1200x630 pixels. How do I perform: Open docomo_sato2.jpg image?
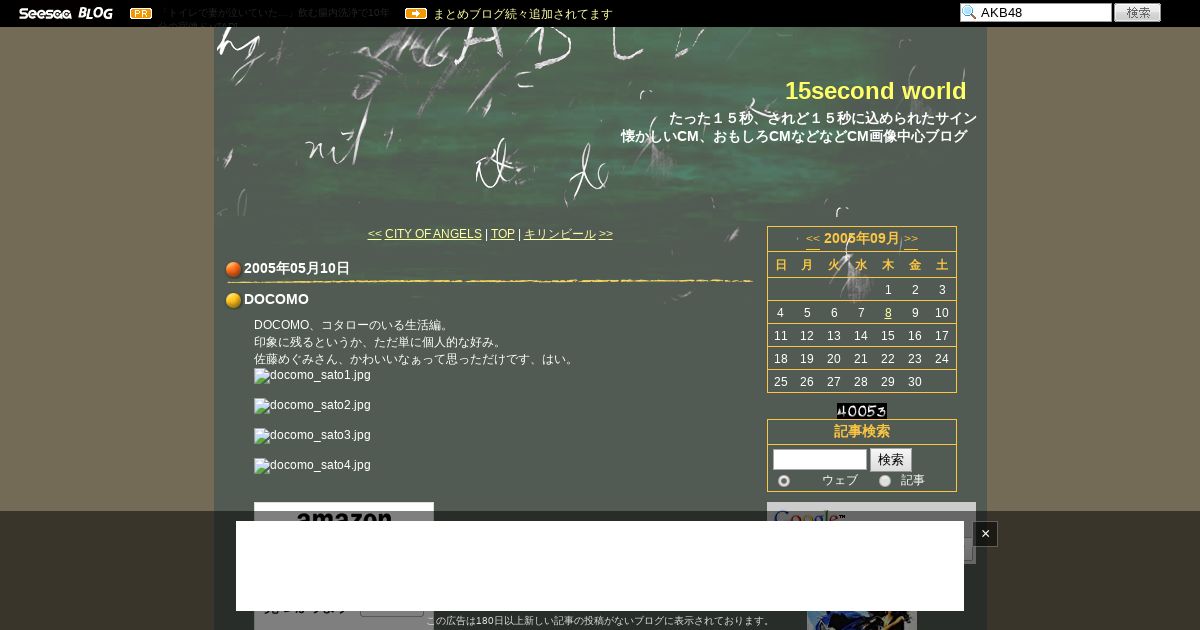[x=312, y=406]
